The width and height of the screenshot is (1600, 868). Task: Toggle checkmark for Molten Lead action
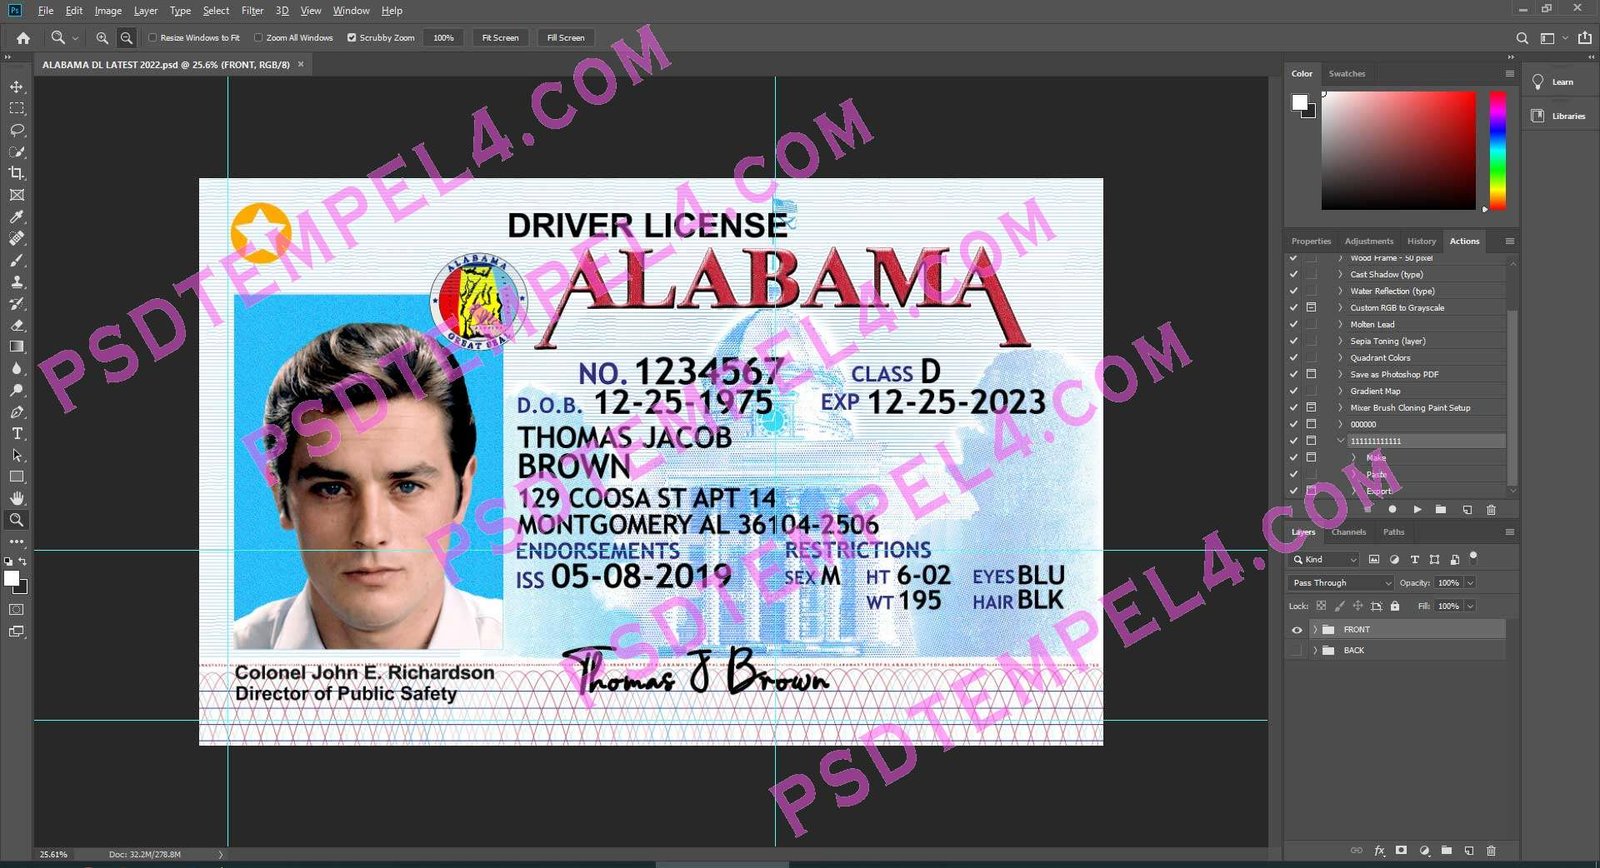1294,324
